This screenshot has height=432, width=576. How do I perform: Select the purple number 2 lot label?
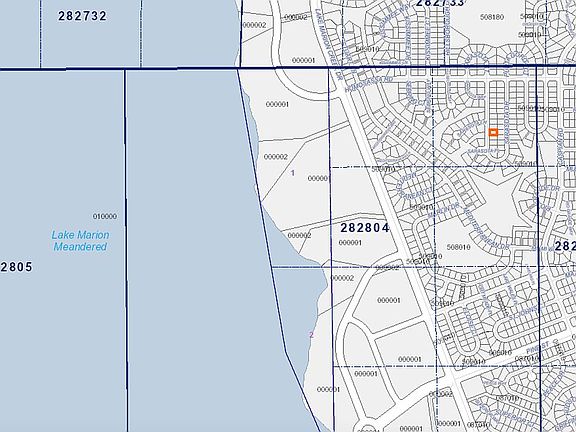coord(311,335)
